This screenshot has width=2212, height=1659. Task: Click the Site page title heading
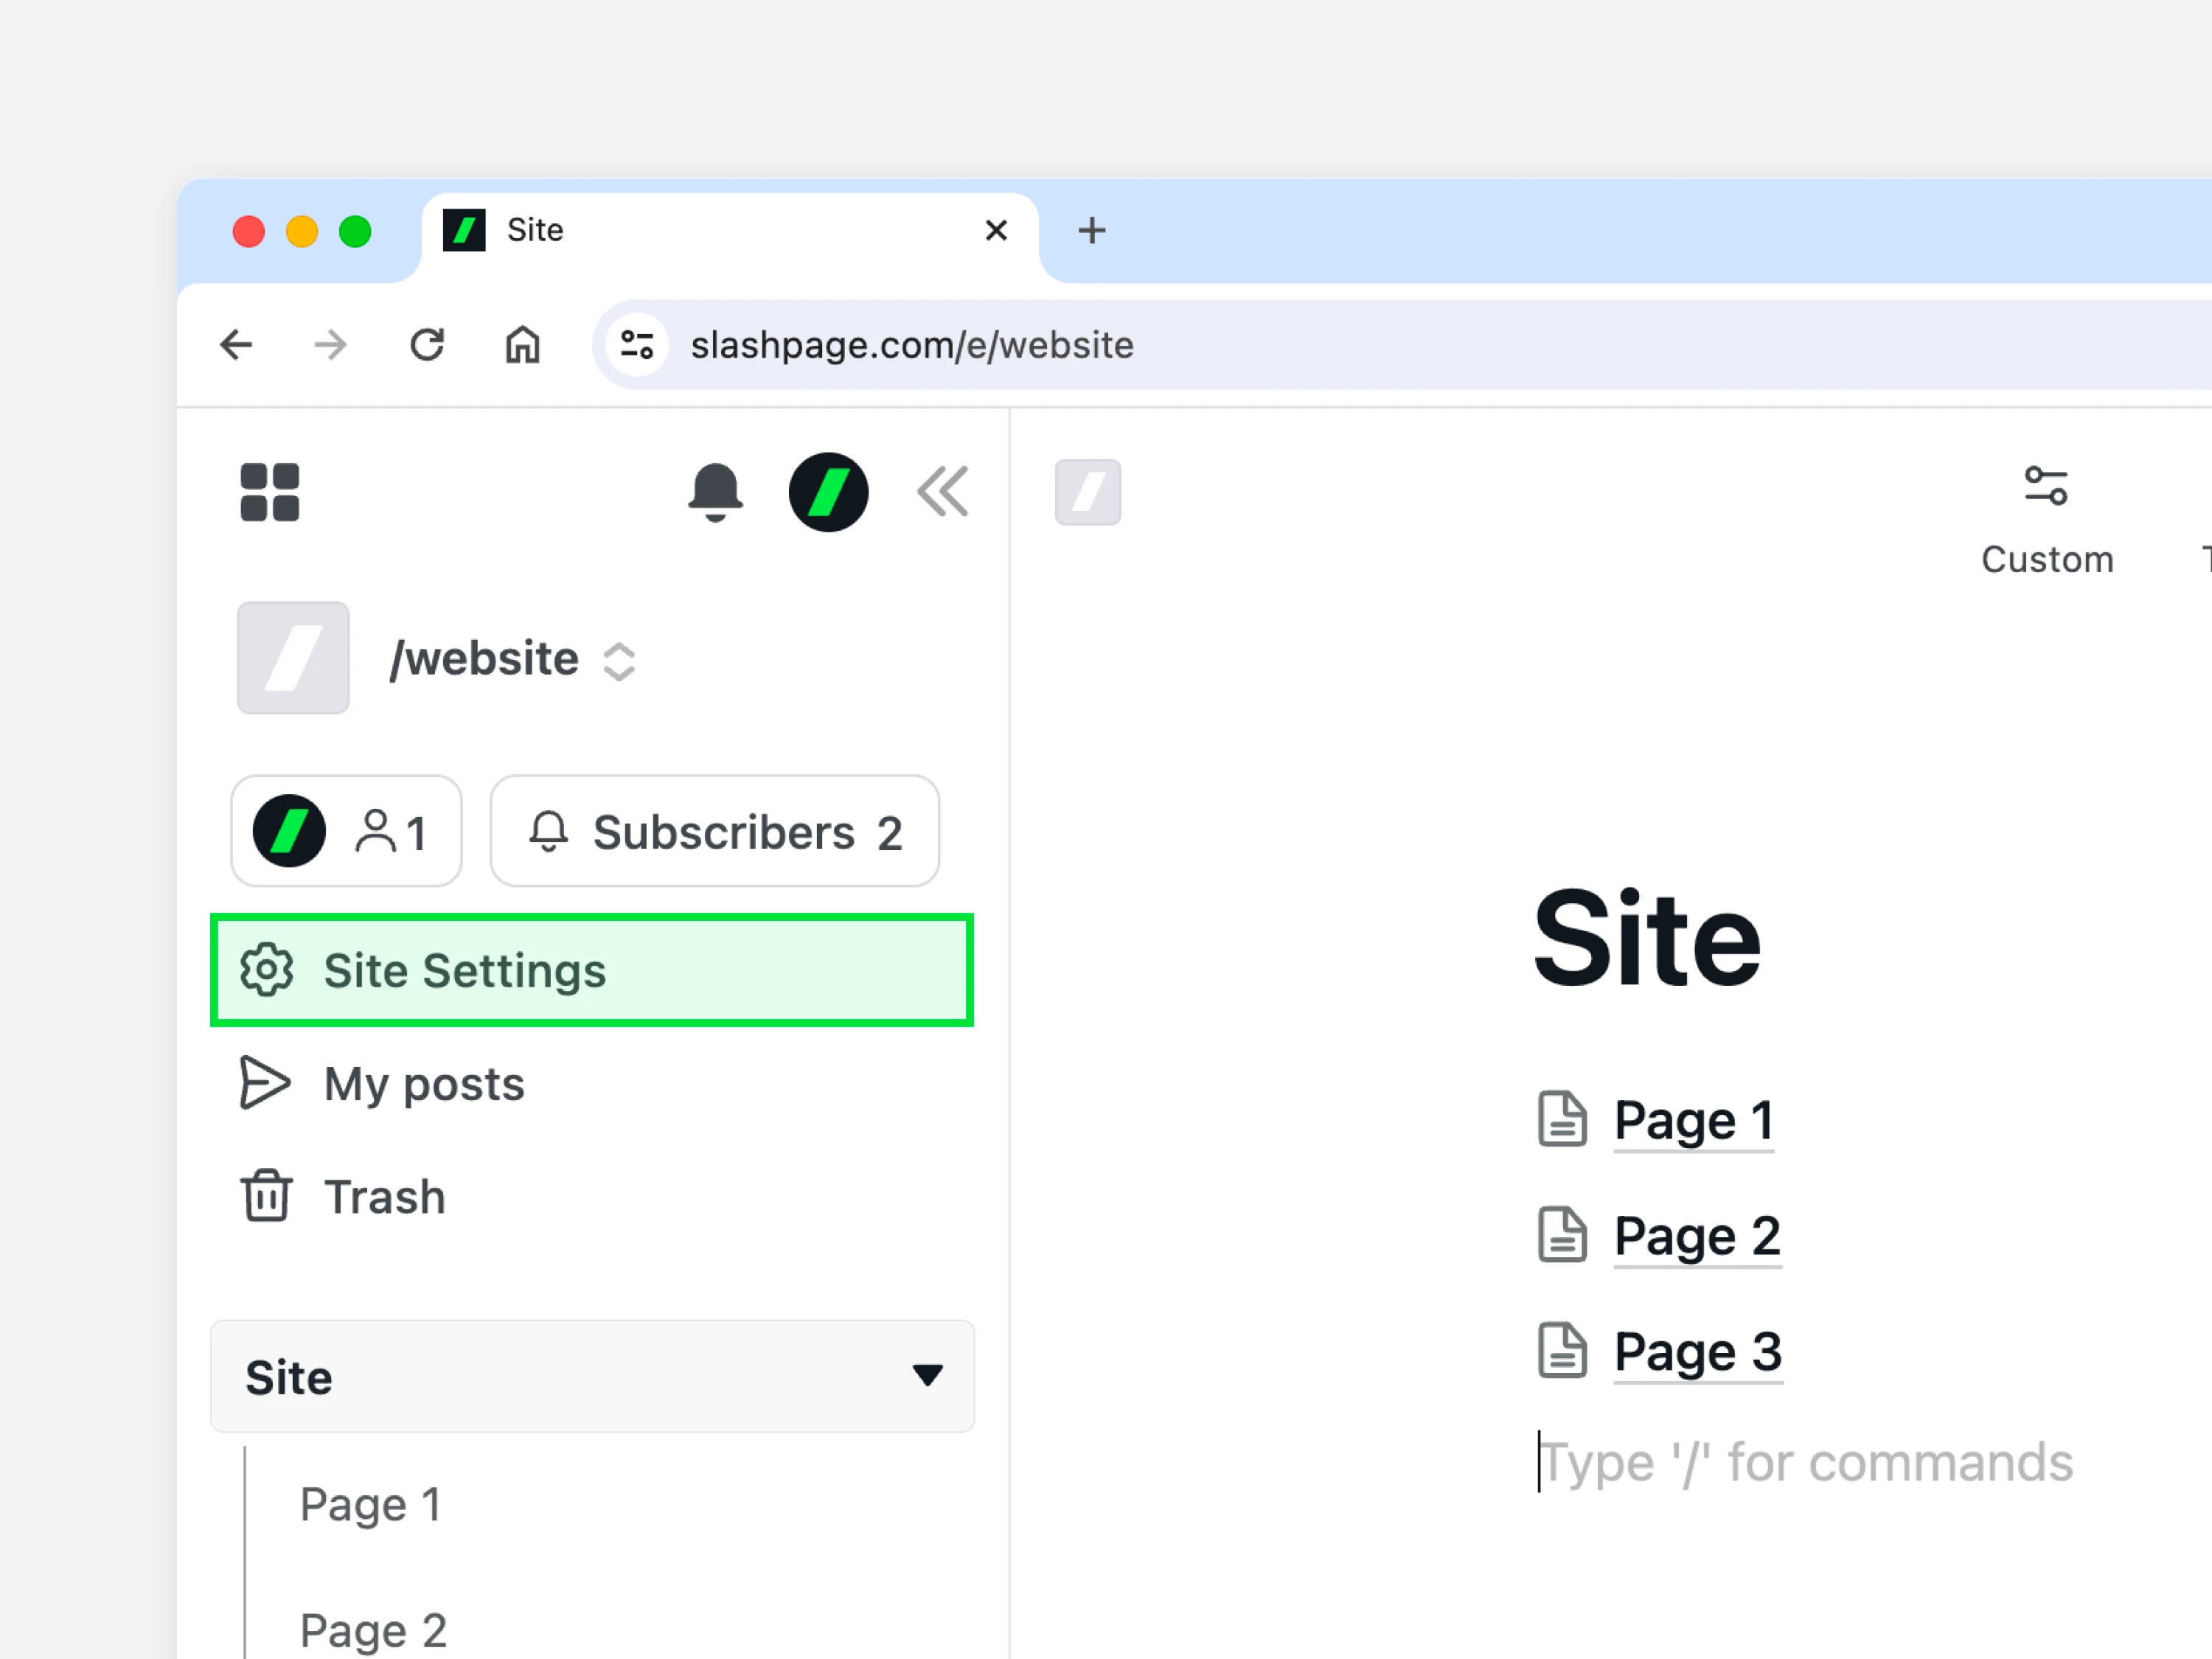pyautogui.click(x=1647, y=938)
